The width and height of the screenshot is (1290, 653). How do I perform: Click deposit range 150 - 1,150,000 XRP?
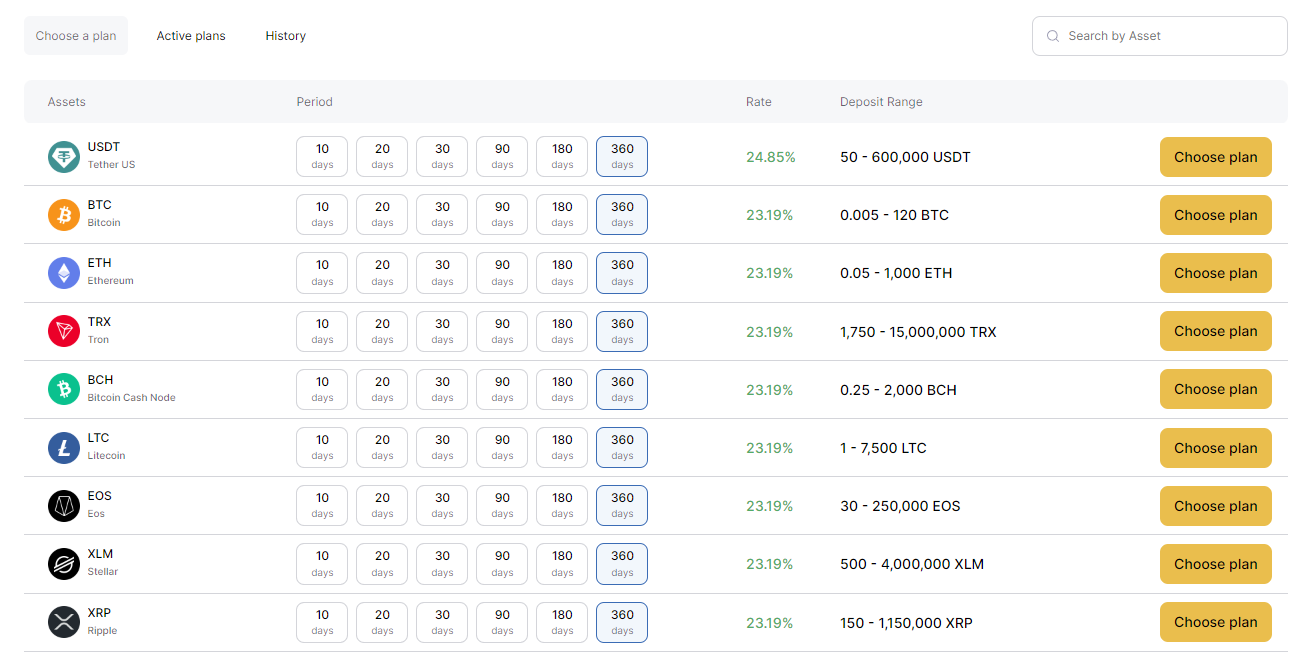point(906,623)
